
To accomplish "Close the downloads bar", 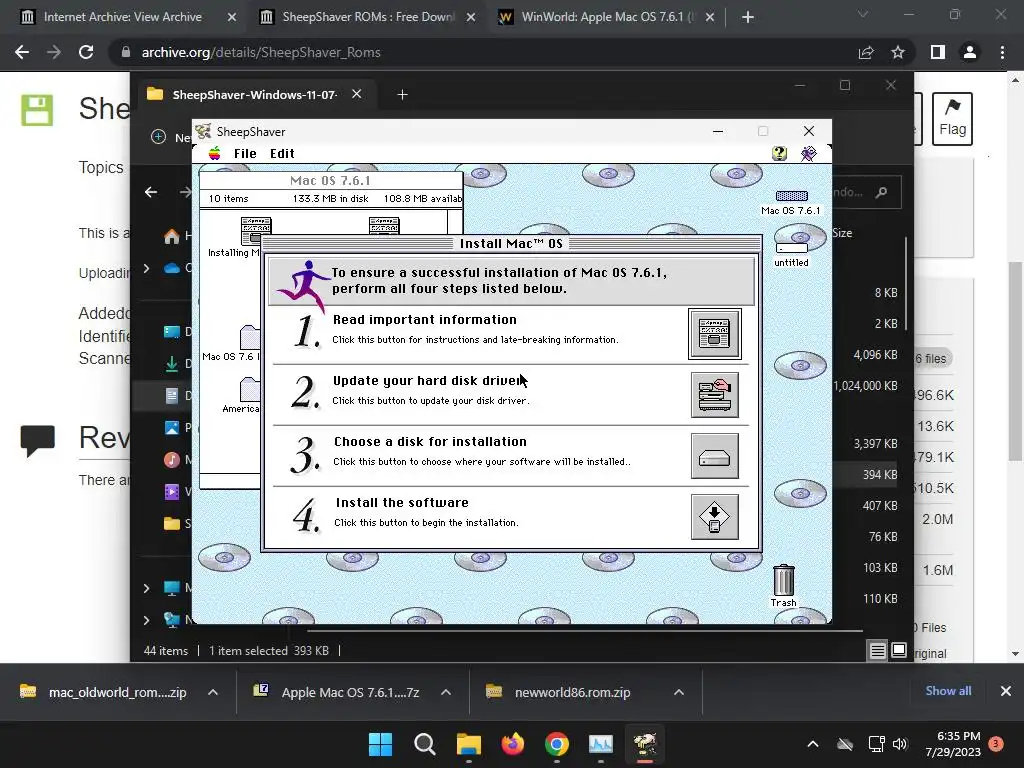I will tap(1006, 691).
